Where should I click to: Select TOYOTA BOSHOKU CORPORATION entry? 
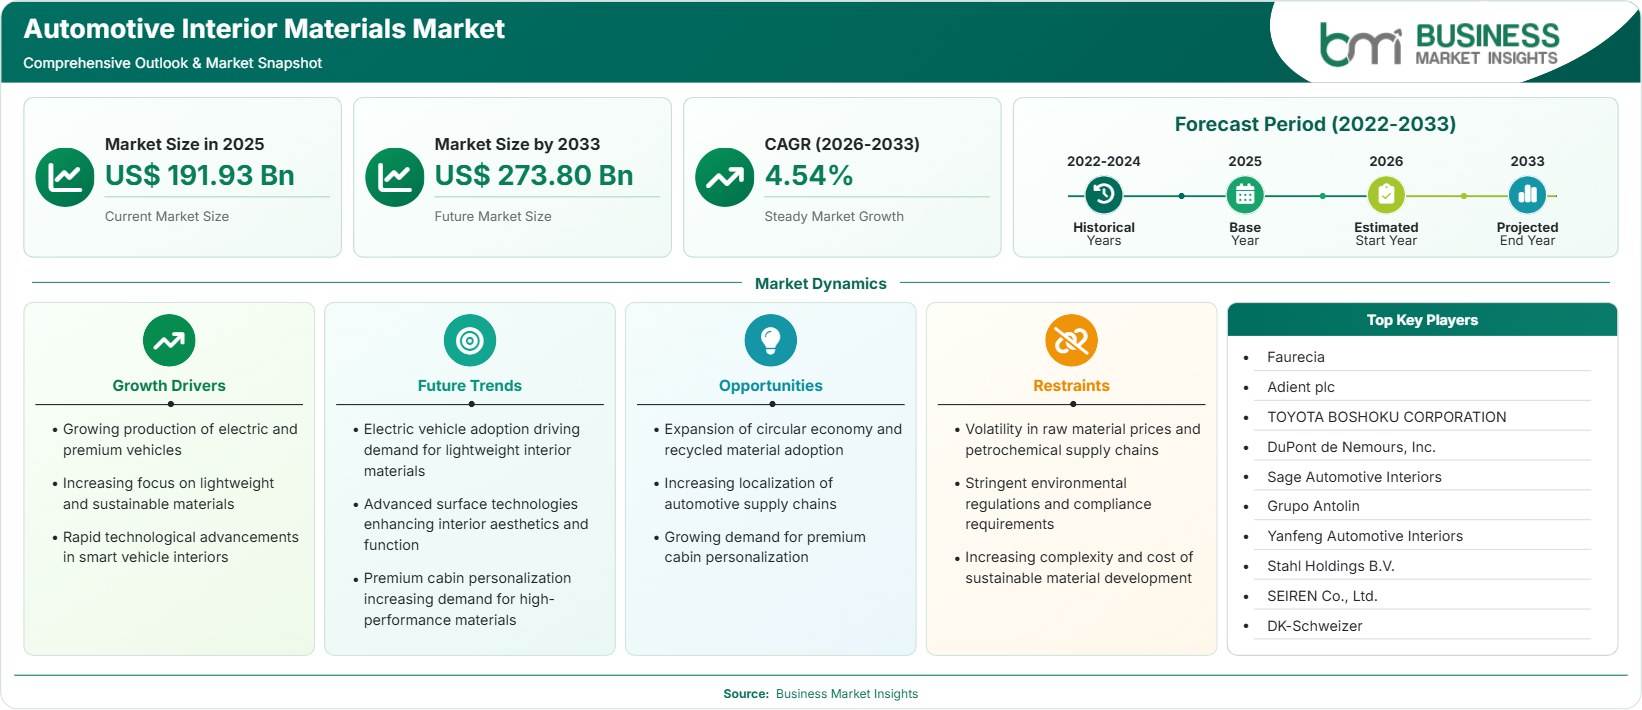[1386, 417]
